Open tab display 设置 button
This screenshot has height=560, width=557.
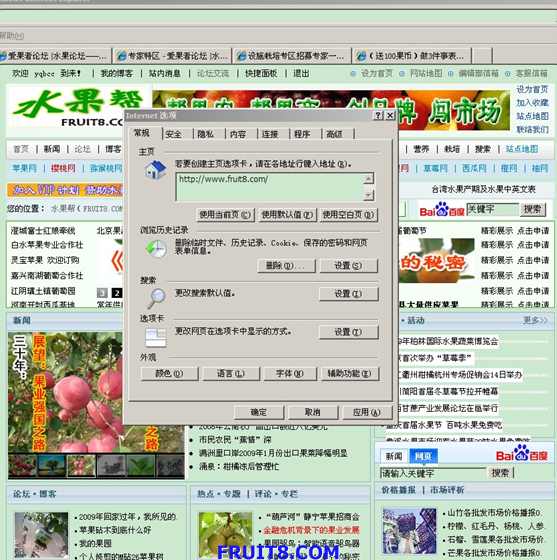pos(348,332)
